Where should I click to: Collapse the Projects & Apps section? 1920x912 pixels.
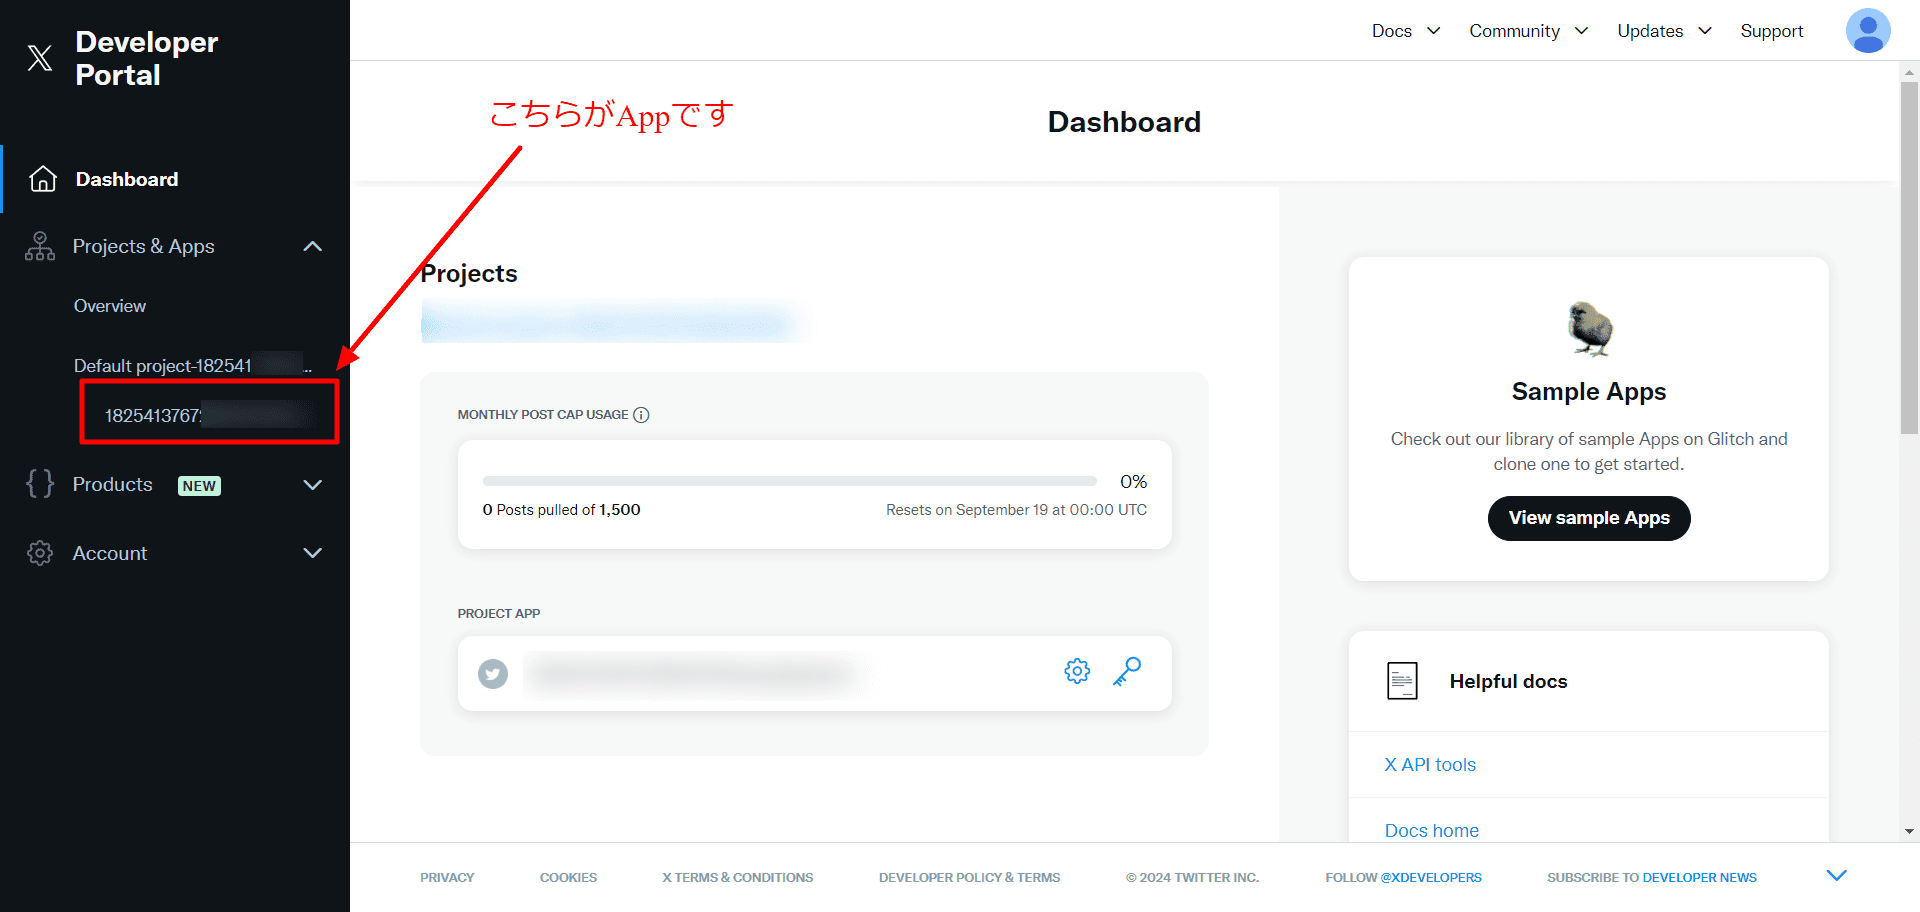click(312, 246)
